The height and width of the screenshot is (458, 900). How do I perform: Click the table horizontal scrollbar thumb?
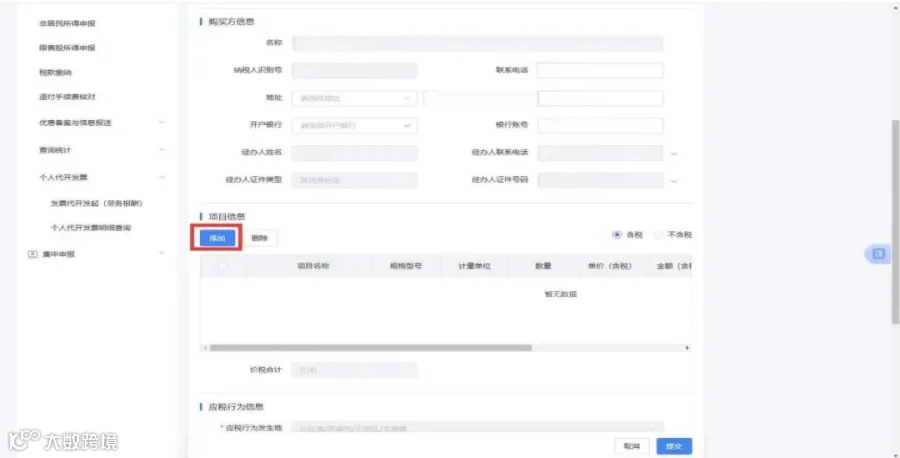coord(371,348)
